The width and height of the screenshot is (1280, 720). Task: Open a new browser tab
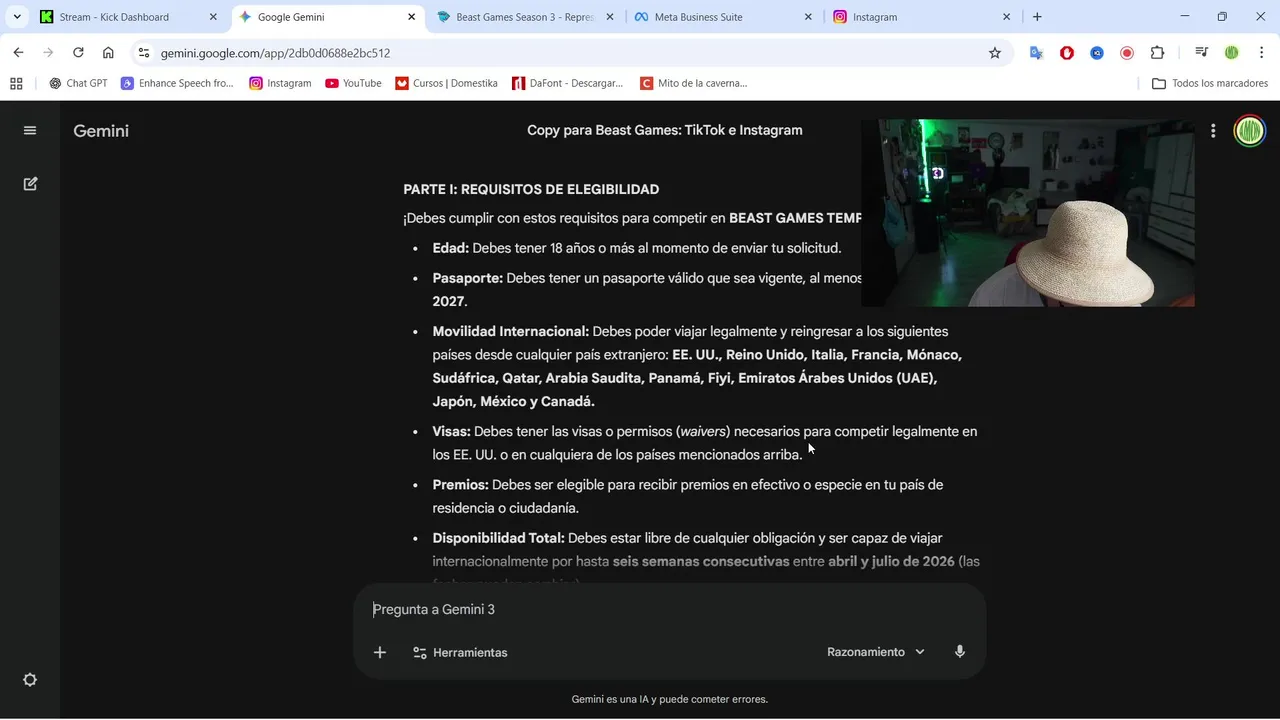[x=1037, y=17]
